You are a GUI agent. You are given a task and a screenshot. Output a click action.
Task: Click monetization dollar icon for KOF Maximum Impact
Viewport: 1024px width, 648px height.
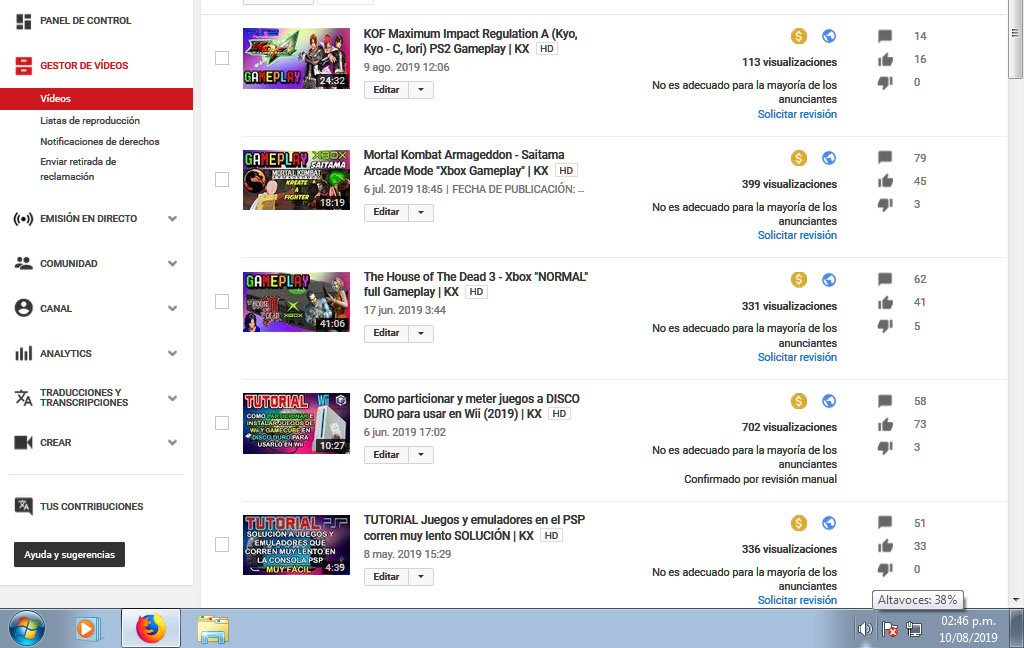tap(799, 36)
